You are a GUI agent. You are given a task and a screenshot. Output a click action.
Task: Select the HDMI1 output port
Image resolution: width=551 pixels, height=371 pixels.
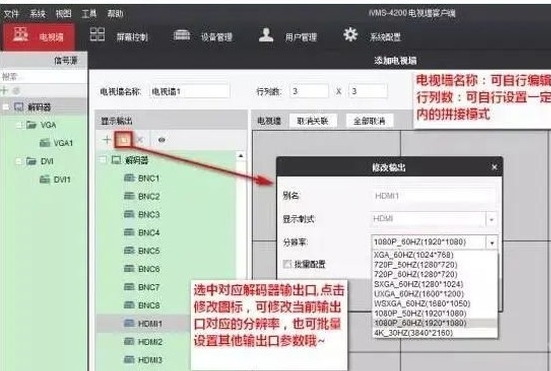pos(143,324)
